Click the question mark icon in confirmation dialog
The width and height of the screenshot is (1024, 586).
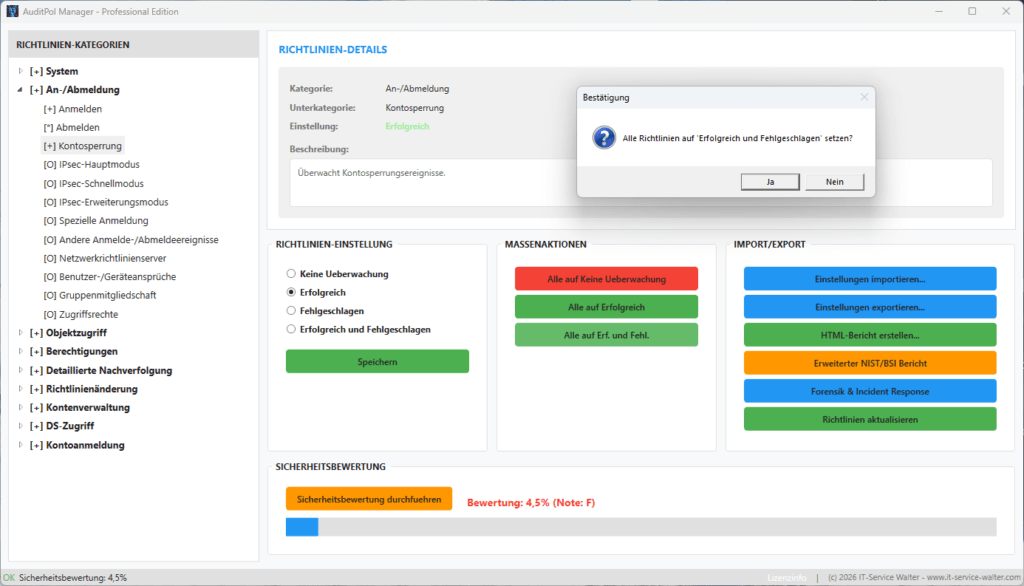[603, 138]
